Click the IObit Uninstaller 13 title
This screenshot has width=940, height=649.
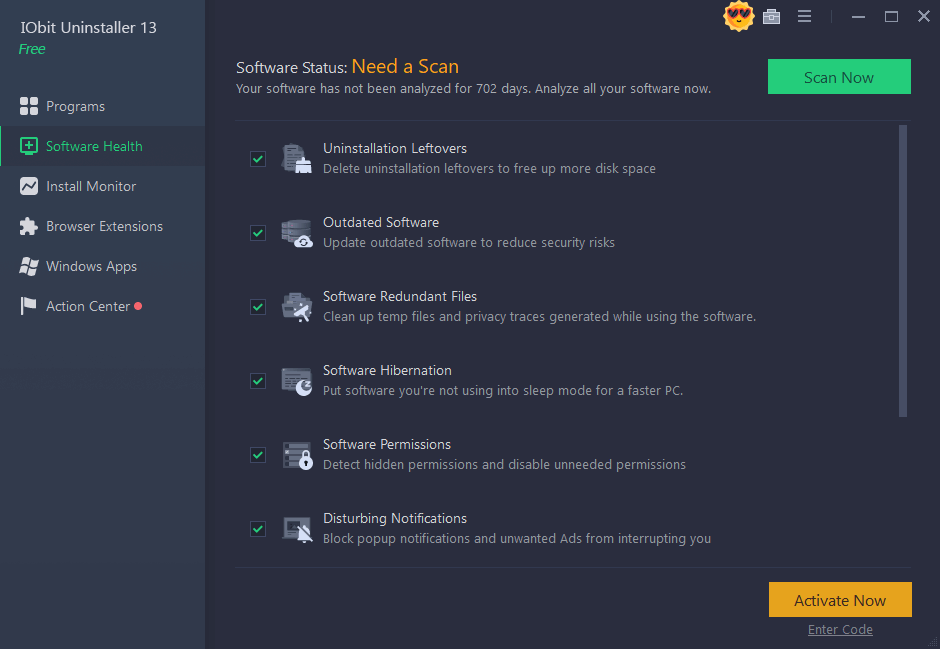[88, 28]
